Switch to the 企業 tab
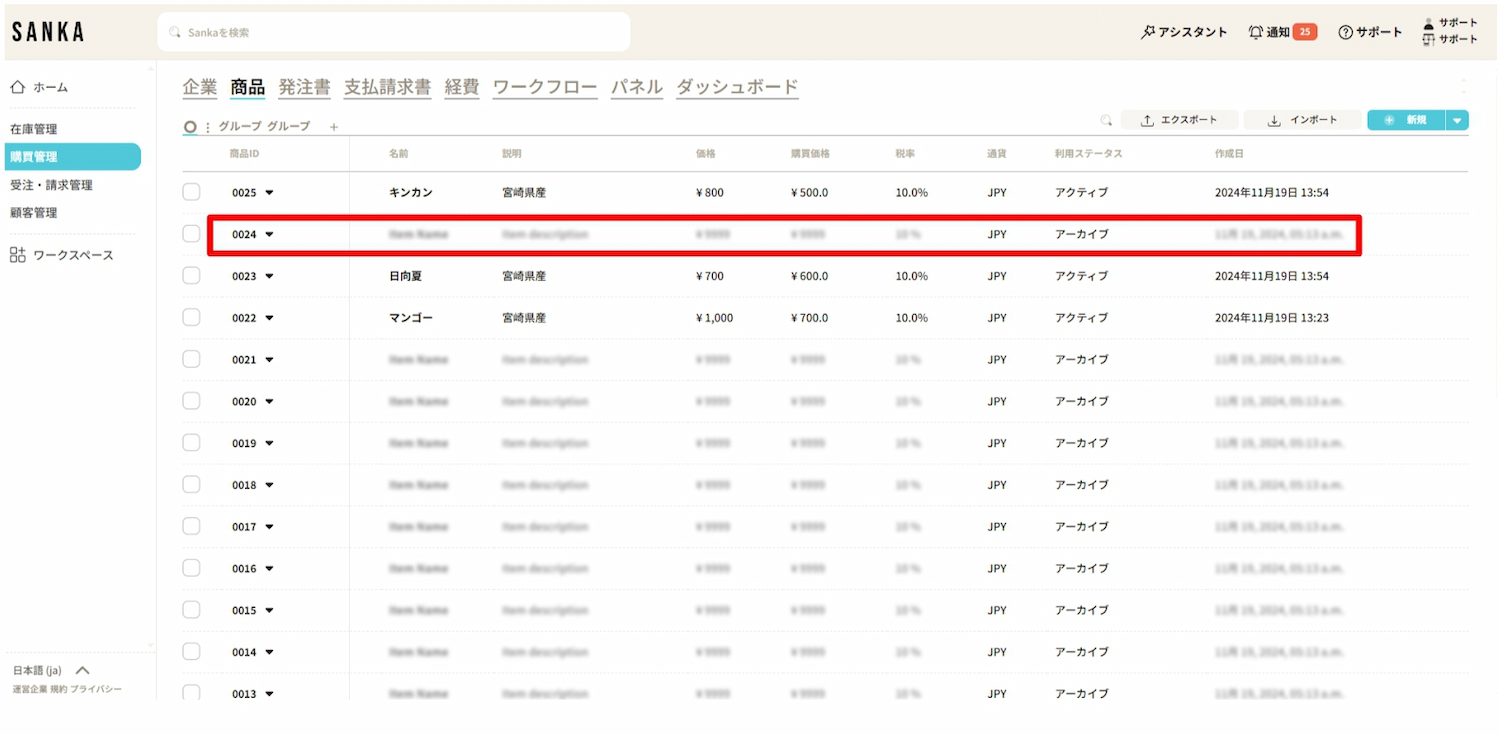This screenshot has height=734, width=1500. (200, 87)
